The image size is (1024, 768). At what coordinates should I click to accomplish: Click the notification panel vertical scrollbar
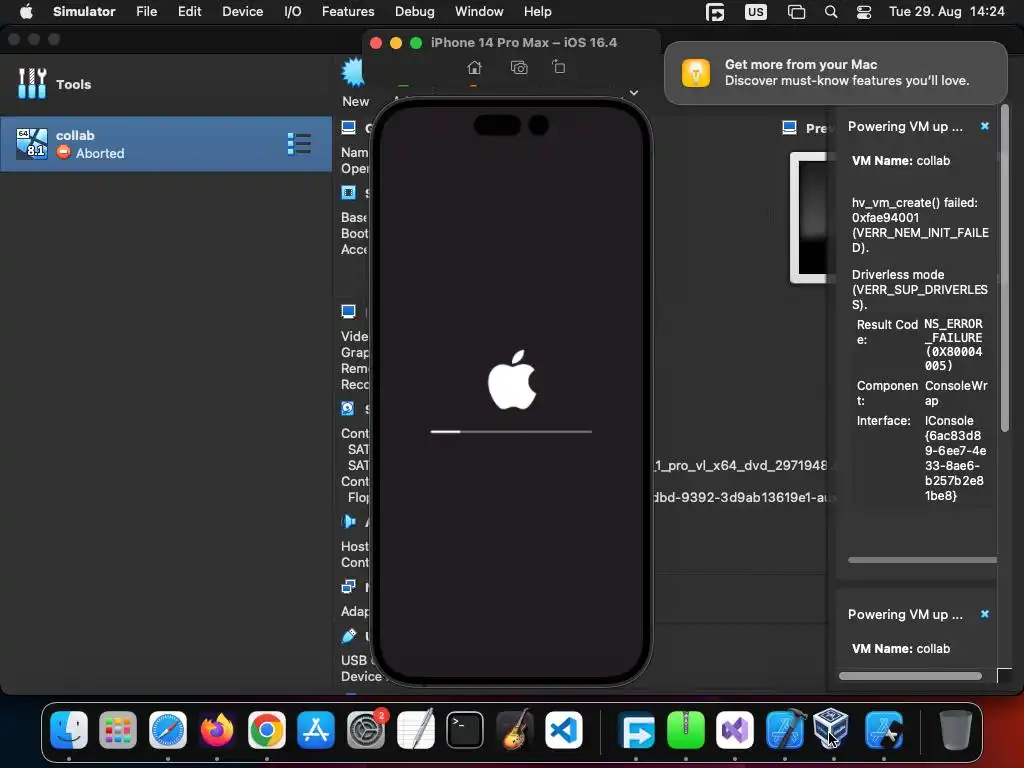(x=1005, y=268)
